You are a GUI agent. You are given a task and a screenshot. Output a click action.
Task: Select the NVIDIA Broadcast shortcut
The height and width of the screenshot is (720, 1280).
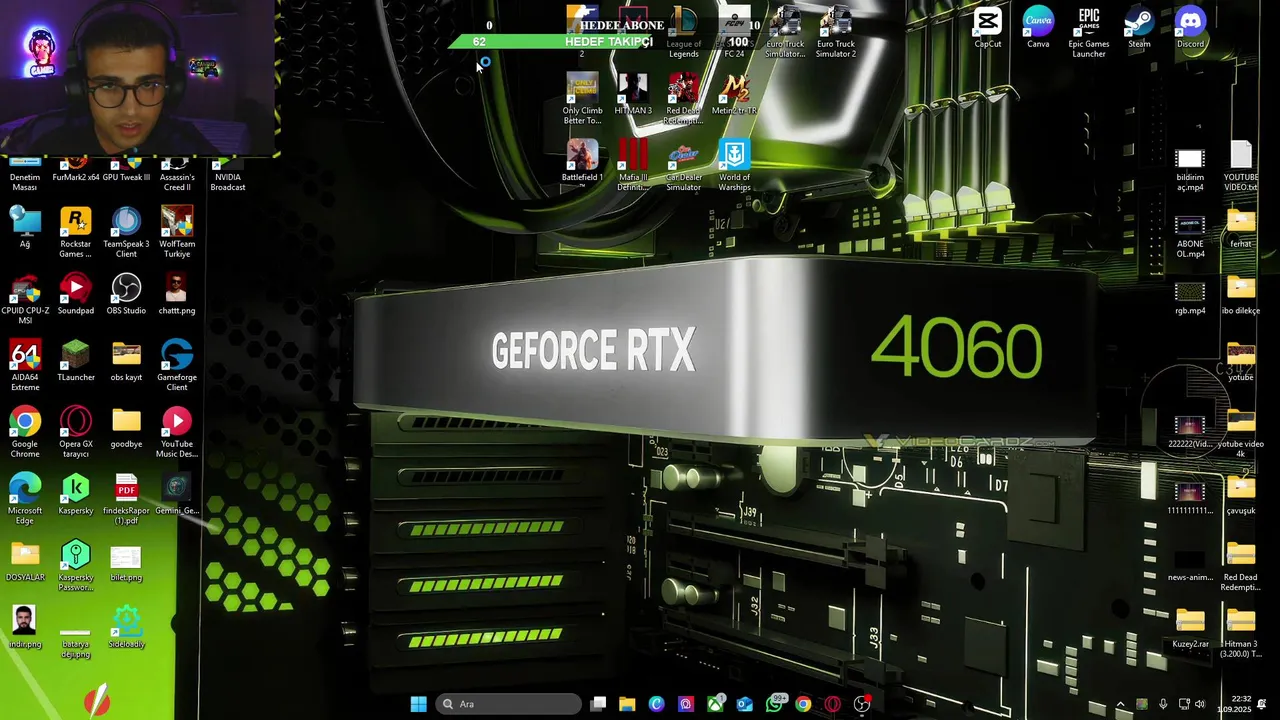pos(228,175)
